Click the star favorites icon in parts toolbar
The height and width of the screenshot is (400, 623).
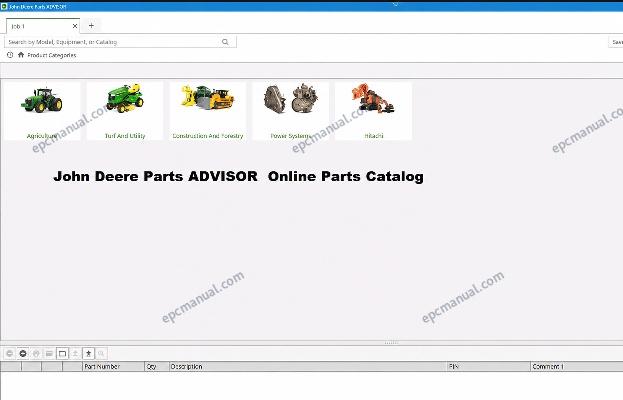pos(88,353)
